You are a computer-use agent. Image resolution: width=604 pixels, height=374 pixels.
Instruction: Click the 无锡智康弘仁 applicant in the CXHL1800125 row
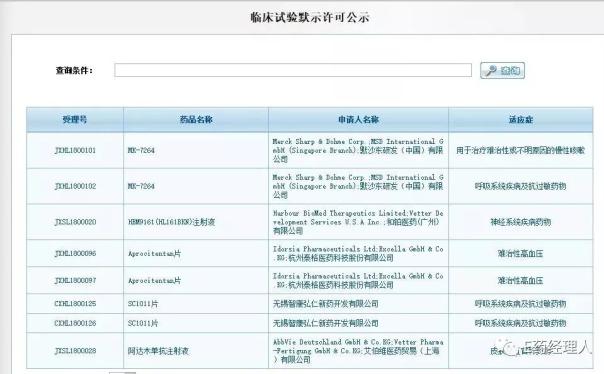[325, 304]
